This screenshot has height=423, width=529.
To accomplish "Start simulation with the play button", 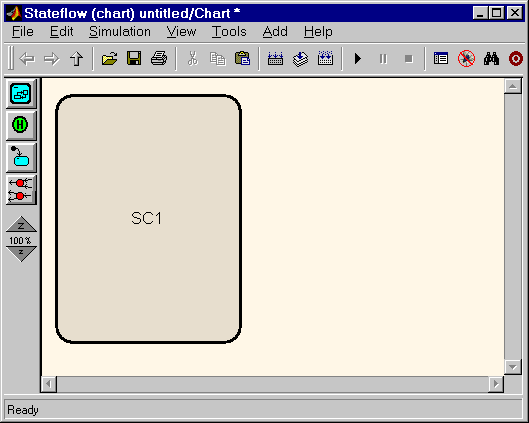I will [358, 59].
